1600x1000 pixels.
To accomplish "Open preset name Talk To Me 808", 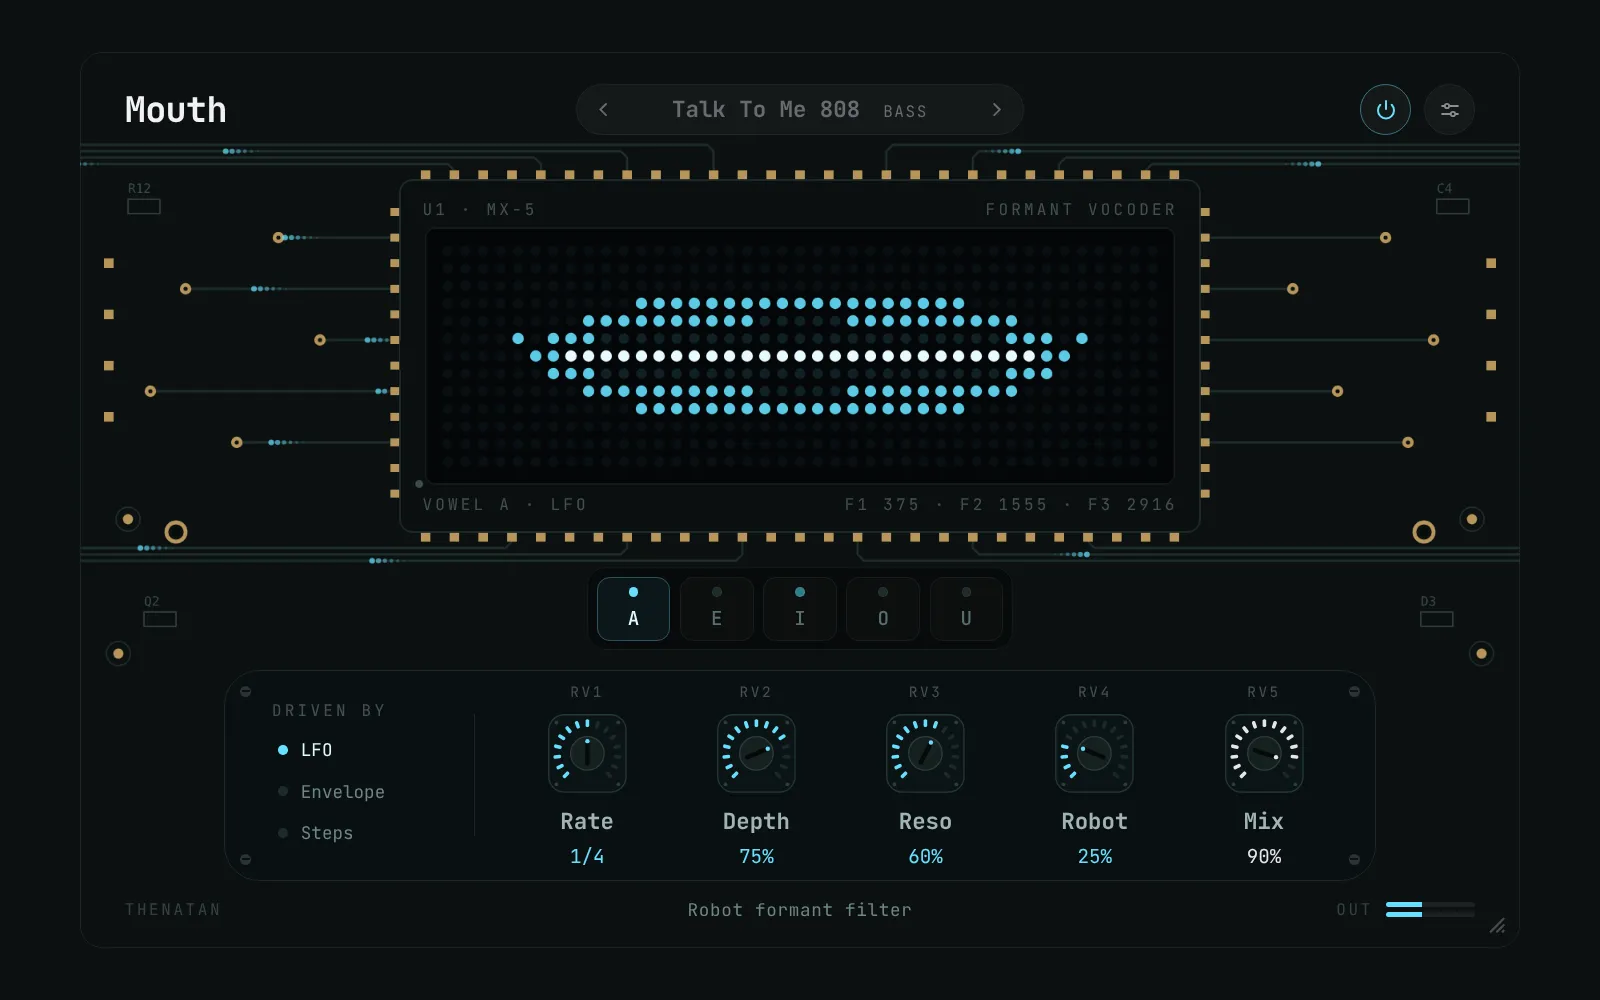I will coord(766,110).
